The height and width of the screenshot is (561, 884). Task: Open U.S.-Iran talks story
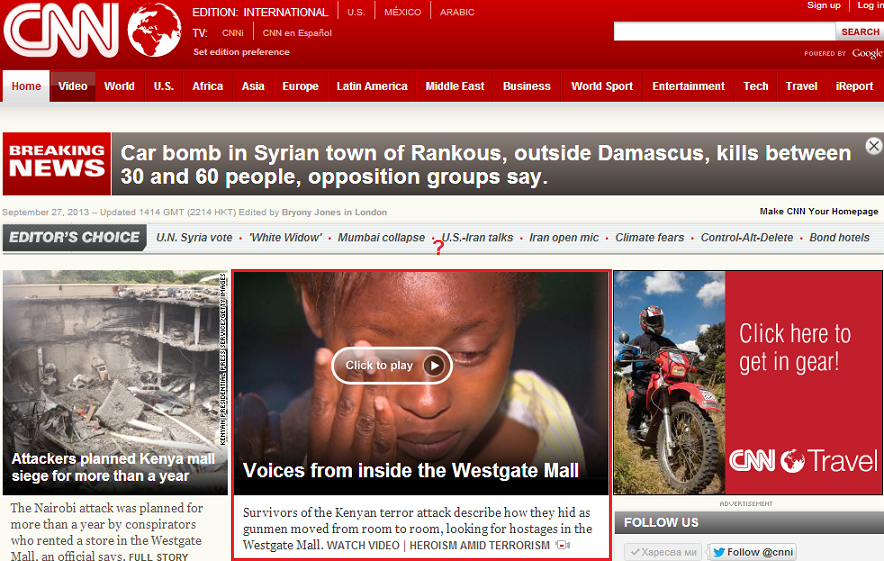[478, 237]
